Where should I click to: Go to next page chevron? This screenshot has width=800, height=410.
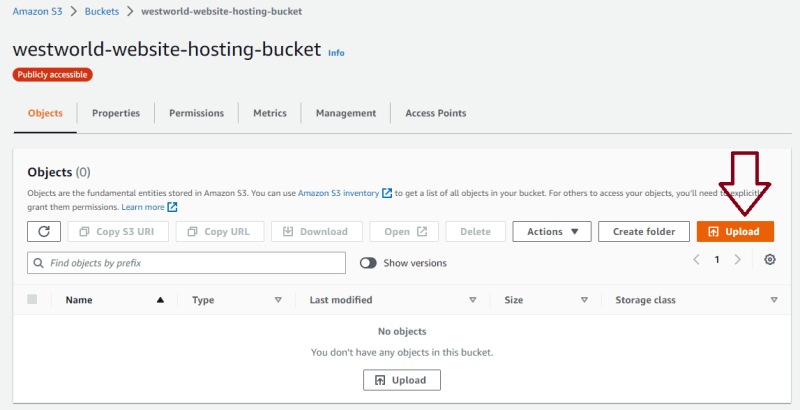coord(737,260)
